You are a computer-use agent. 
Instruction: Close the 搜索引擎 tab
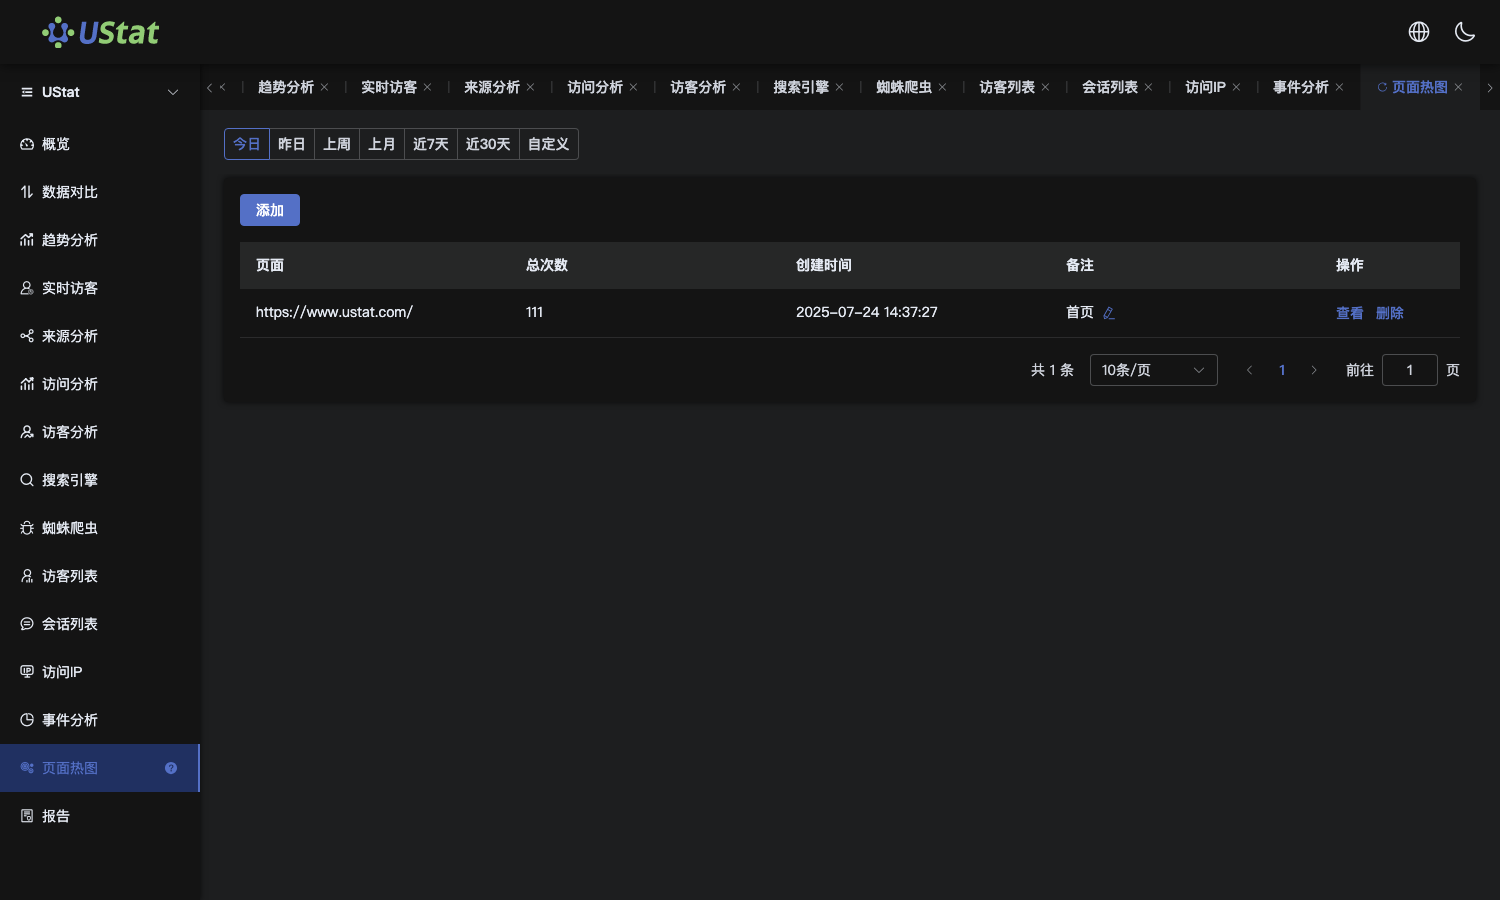click(840, 87)
